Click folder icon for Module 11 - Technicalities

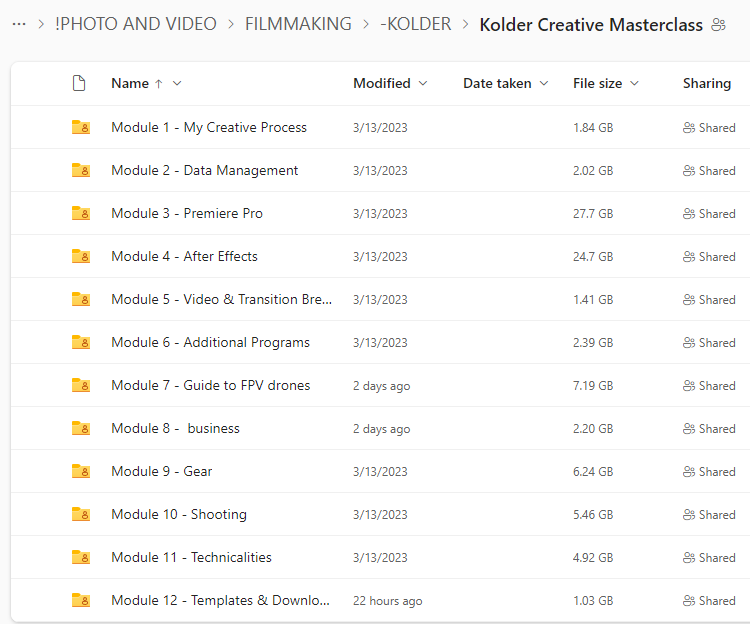tap(81, 558)
